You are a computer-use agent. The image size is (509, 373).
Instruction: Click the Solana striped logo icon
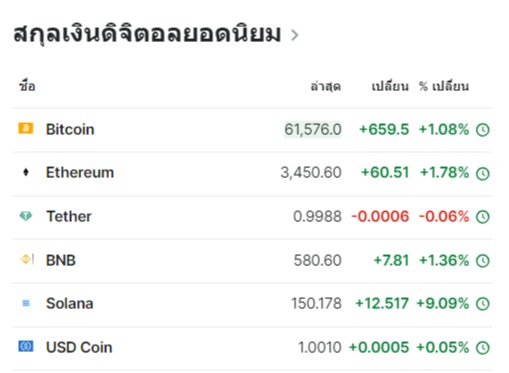[26, 303]
